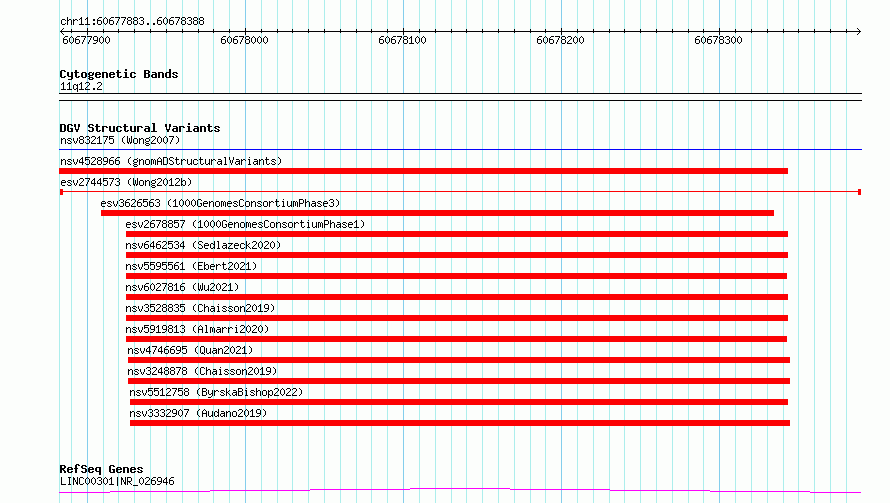Select variant nsv4746695 (Quan2021) label

190,350
